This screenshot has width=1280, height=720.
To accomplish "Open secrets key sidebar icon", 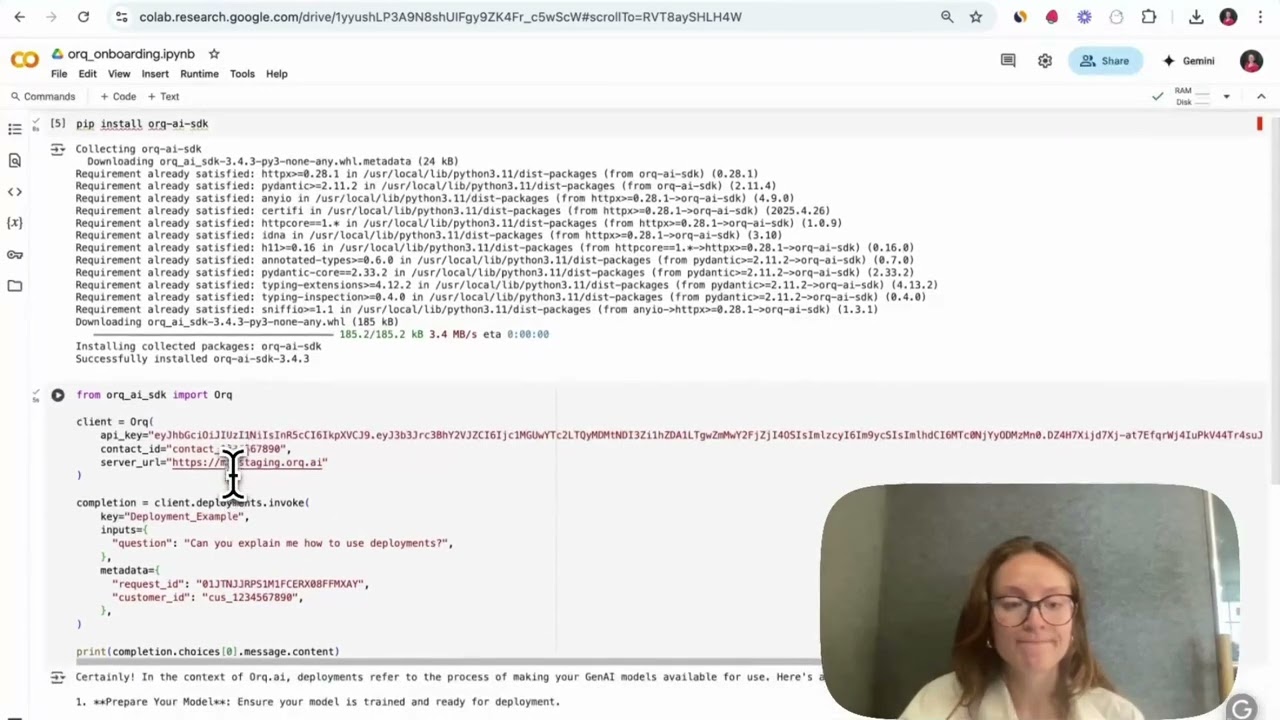I will [15, 254].
